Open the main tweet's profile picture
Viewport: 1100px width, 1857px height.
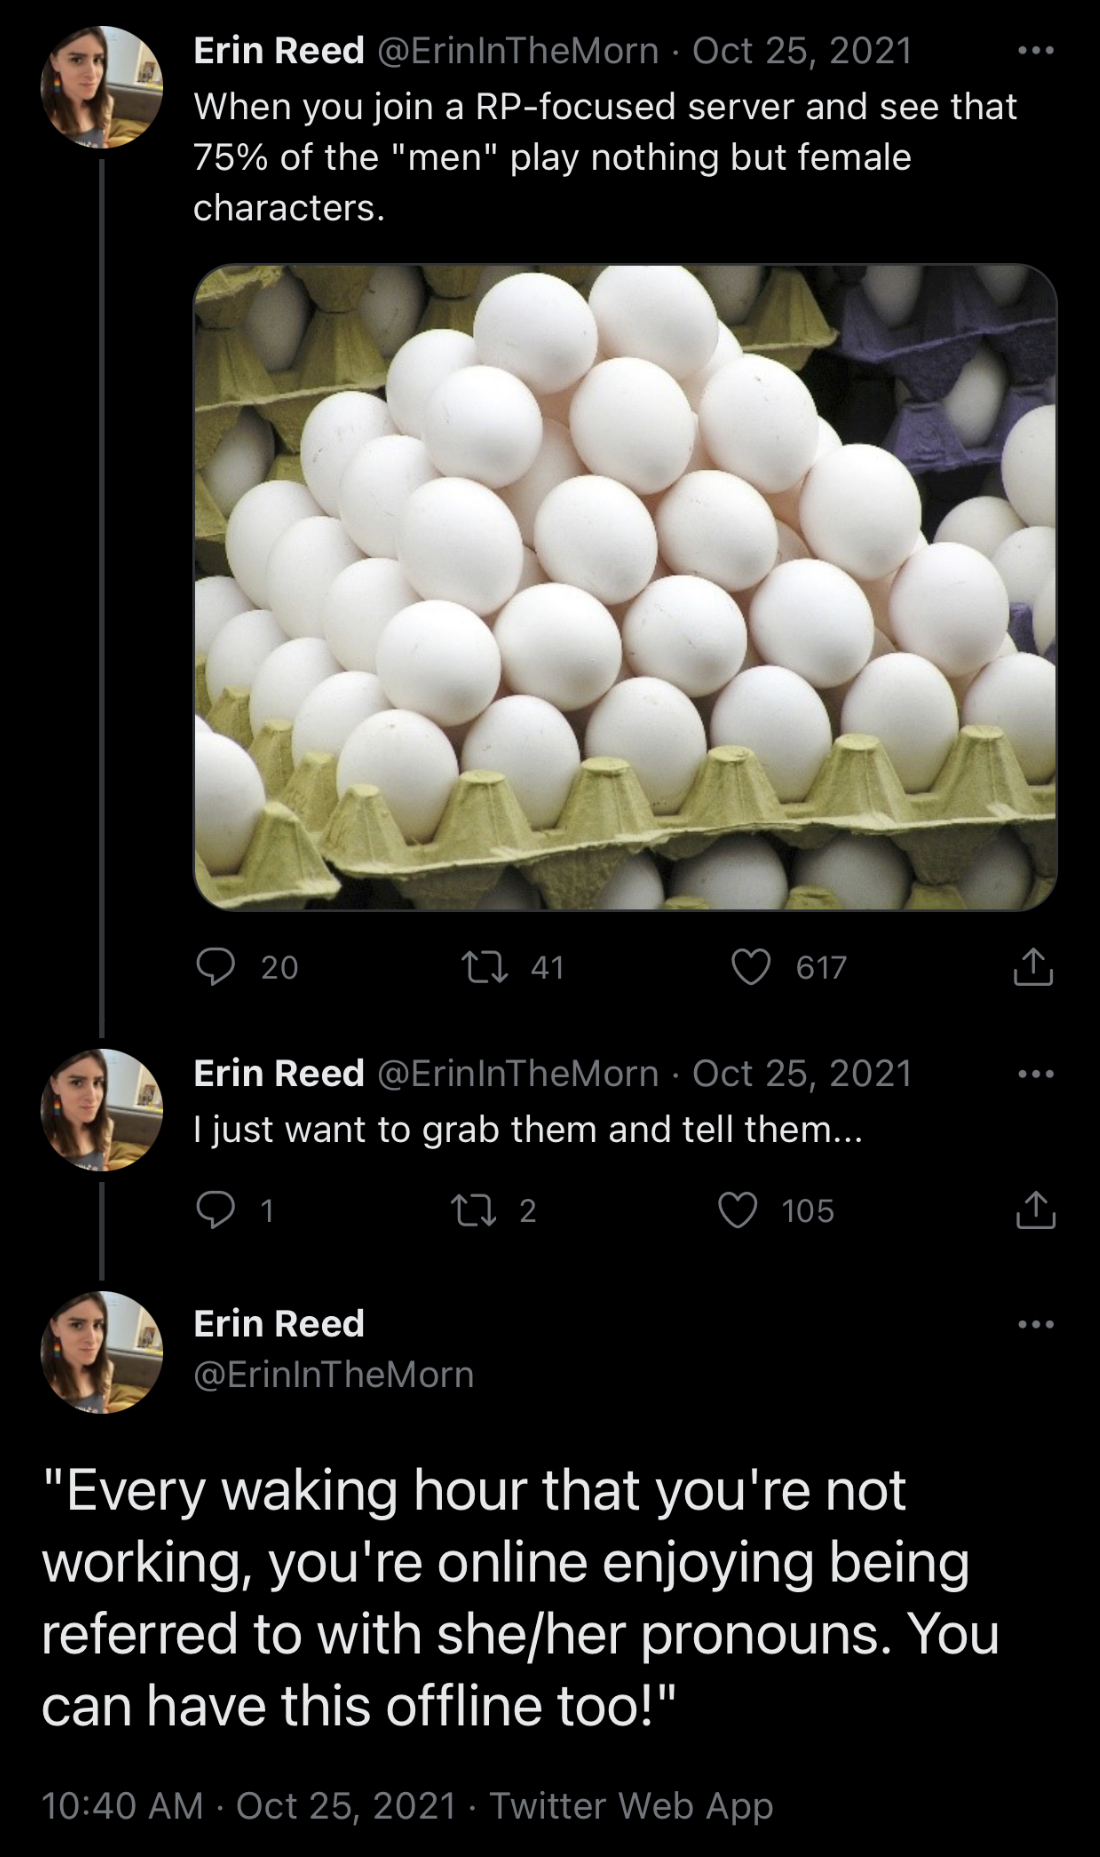101,1351
